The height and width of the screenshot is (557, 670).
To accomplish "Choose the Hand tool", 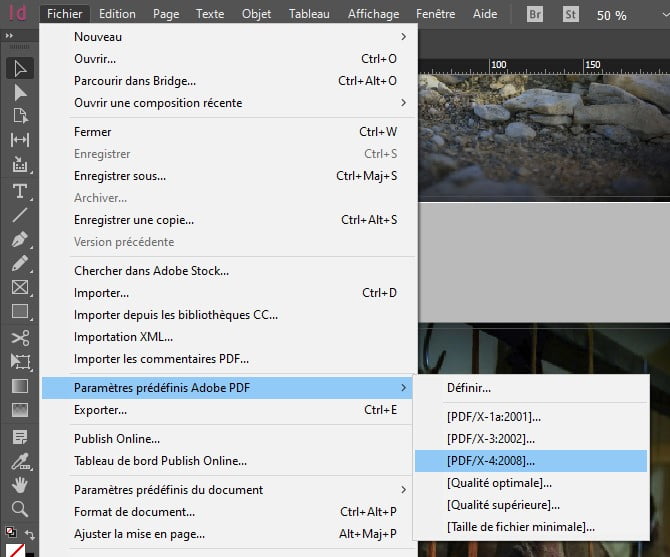I will (x=19, y=484).
